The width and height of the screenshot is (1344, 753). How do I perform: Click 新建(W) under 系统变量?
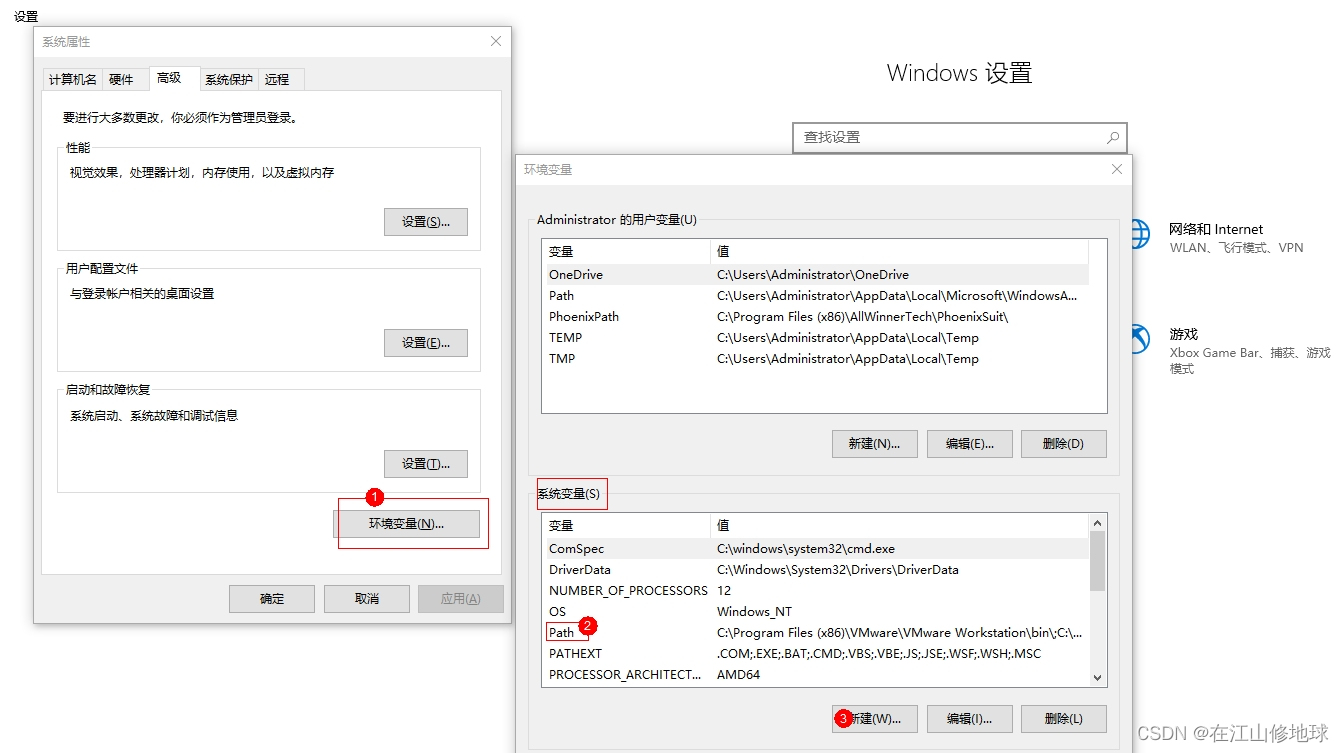[874, 718]
